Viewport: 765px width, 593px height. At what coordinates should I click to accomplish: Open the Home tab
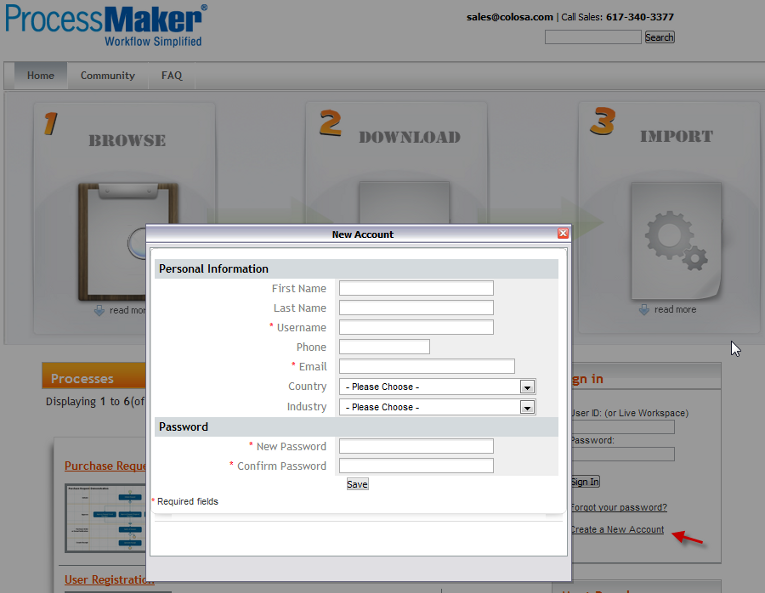(41, 75)
